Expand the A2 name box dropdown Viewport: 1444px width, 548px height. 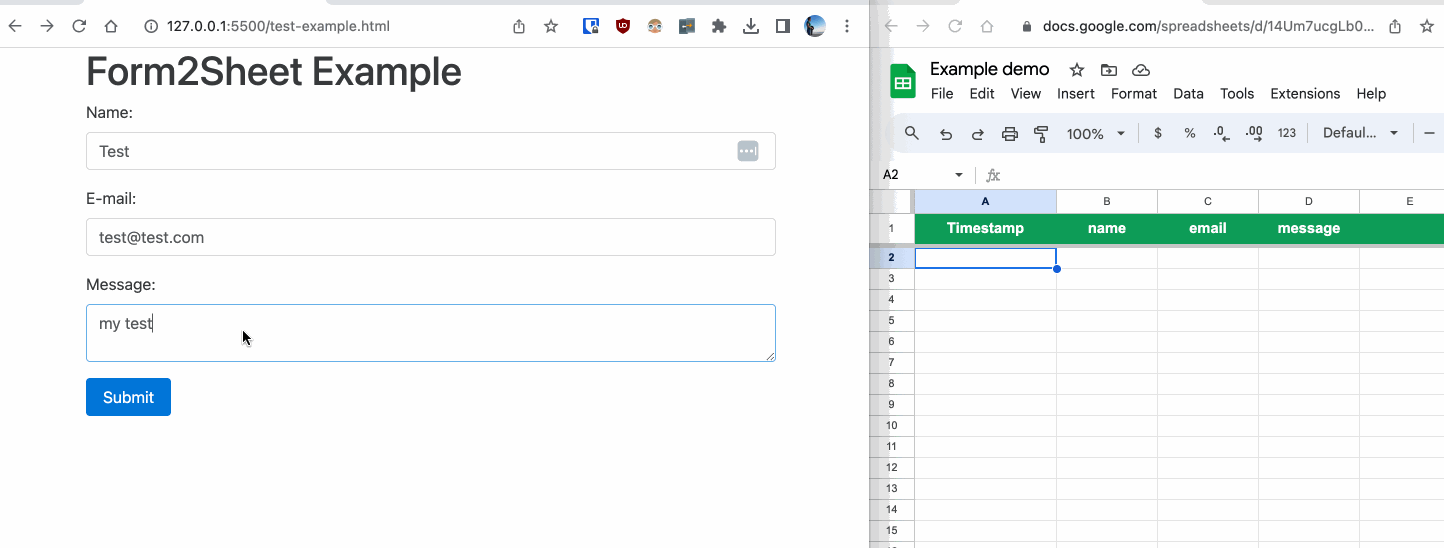point(959,175)
